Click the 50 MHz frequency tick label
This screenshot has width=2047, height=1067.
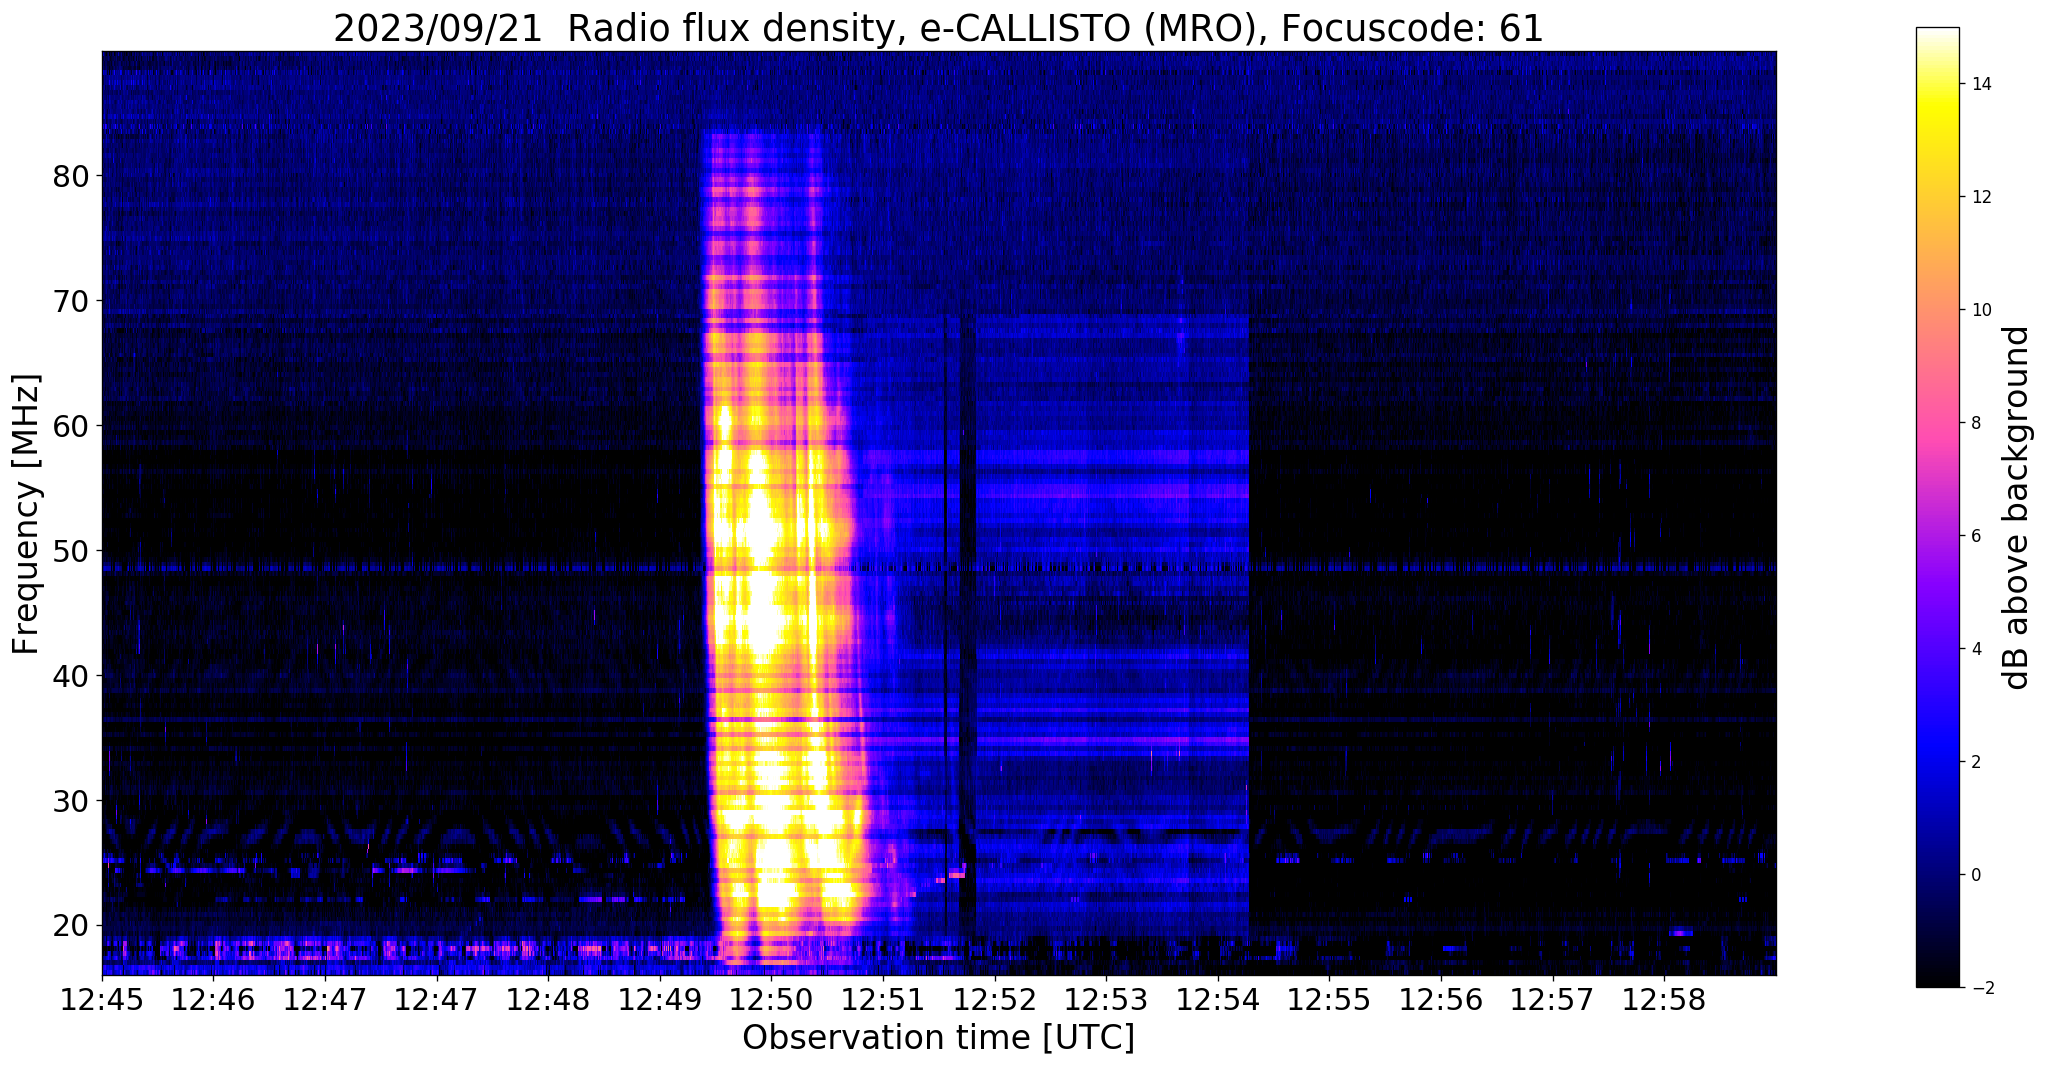click(71, 551)
